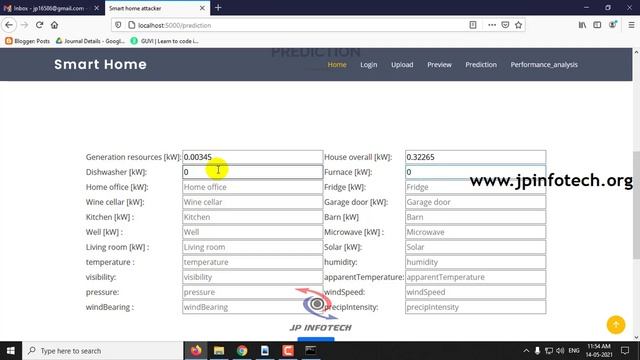Focus the apparentTemperature input field
Viewport: 640px width, 360px height.
475,277
